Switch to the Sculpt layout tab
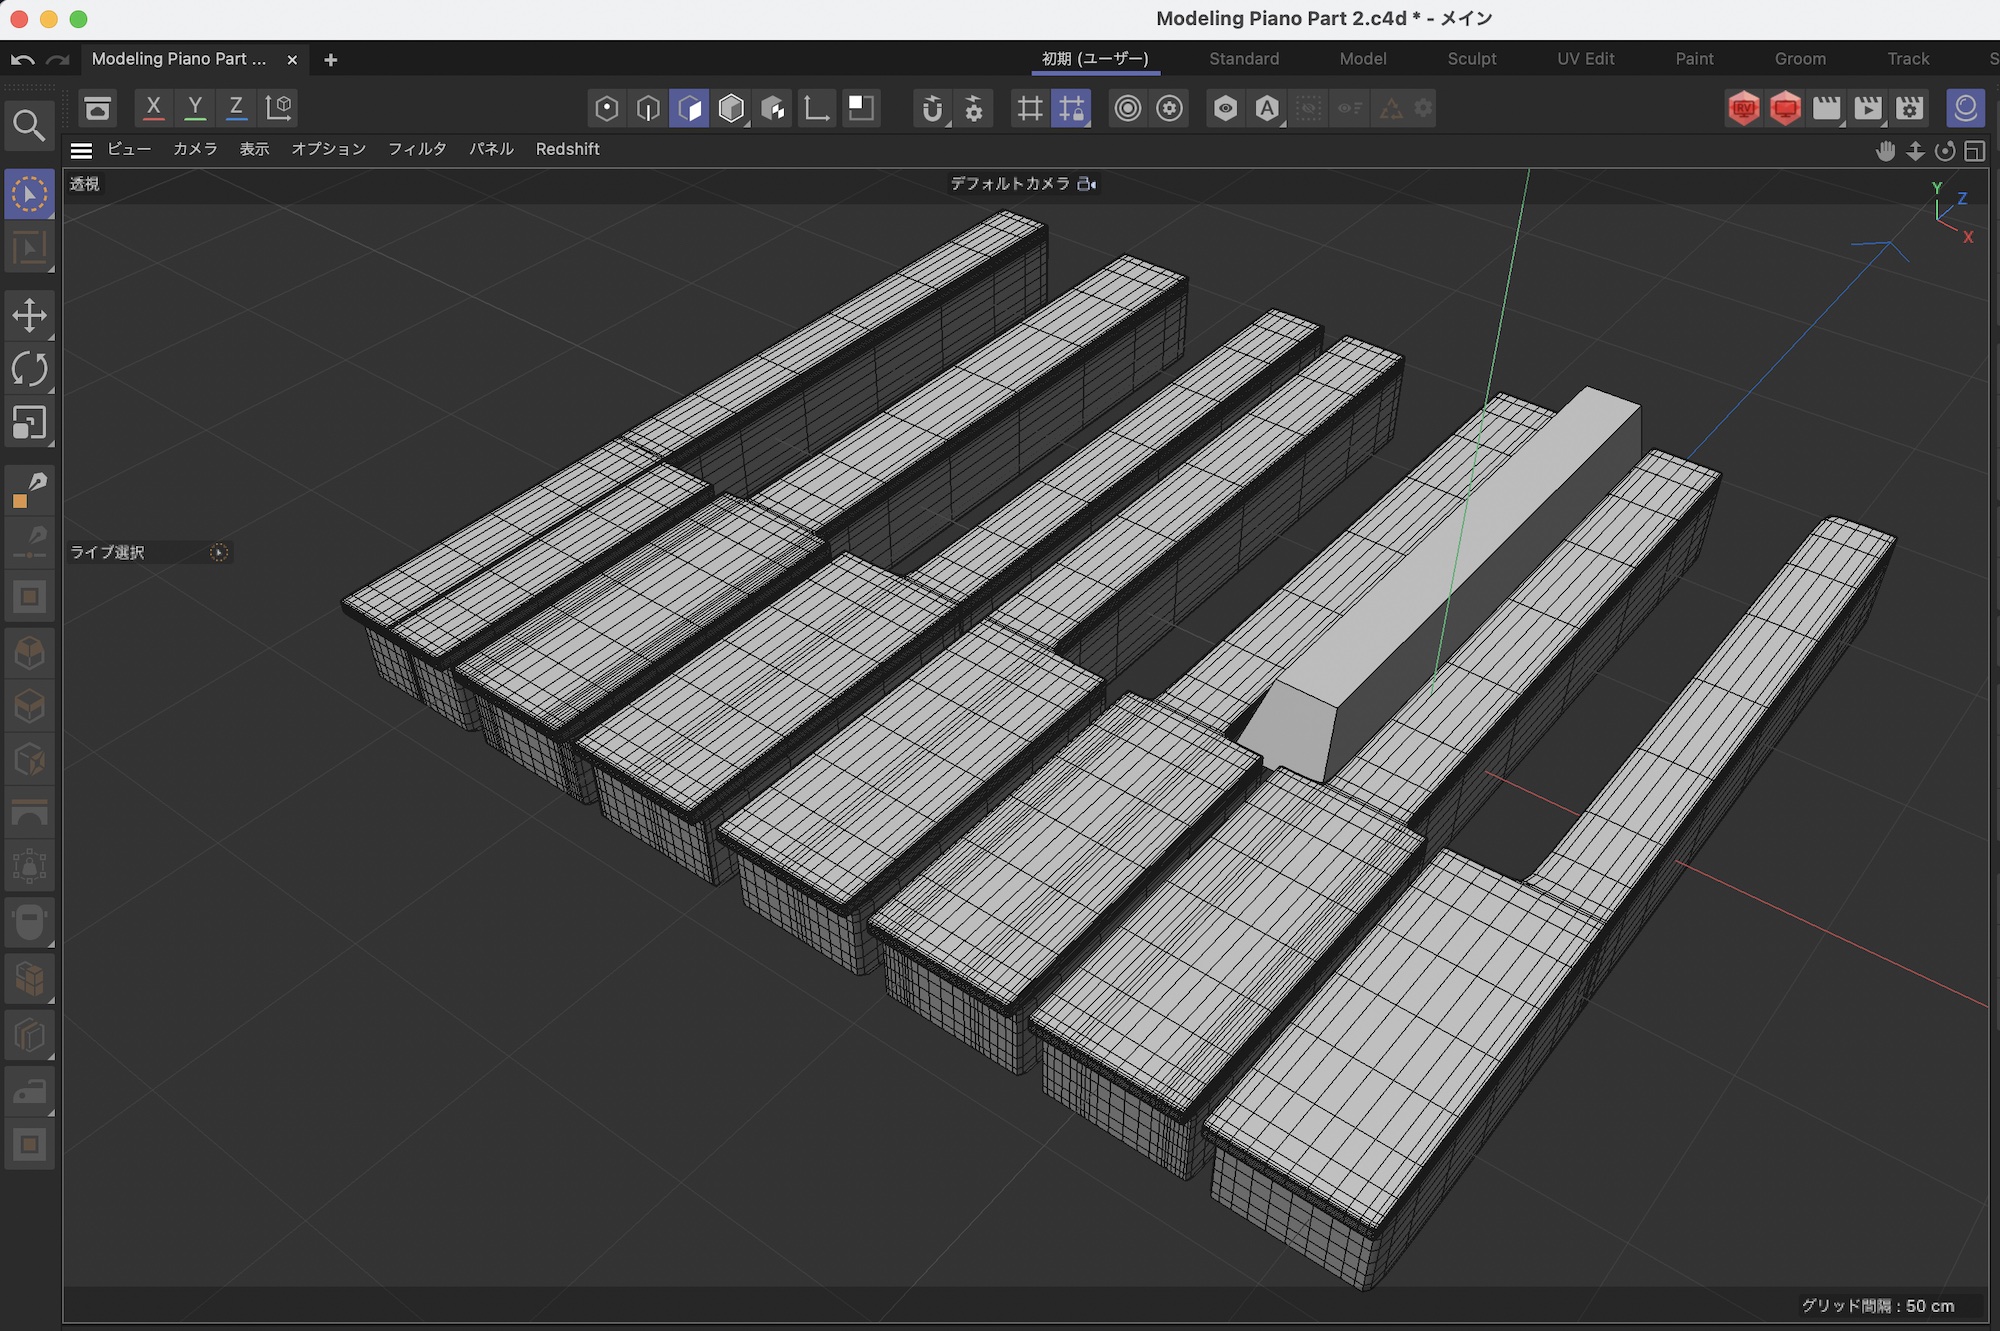Viewport: 2000px width, 1331px height. click(1471, 59)
